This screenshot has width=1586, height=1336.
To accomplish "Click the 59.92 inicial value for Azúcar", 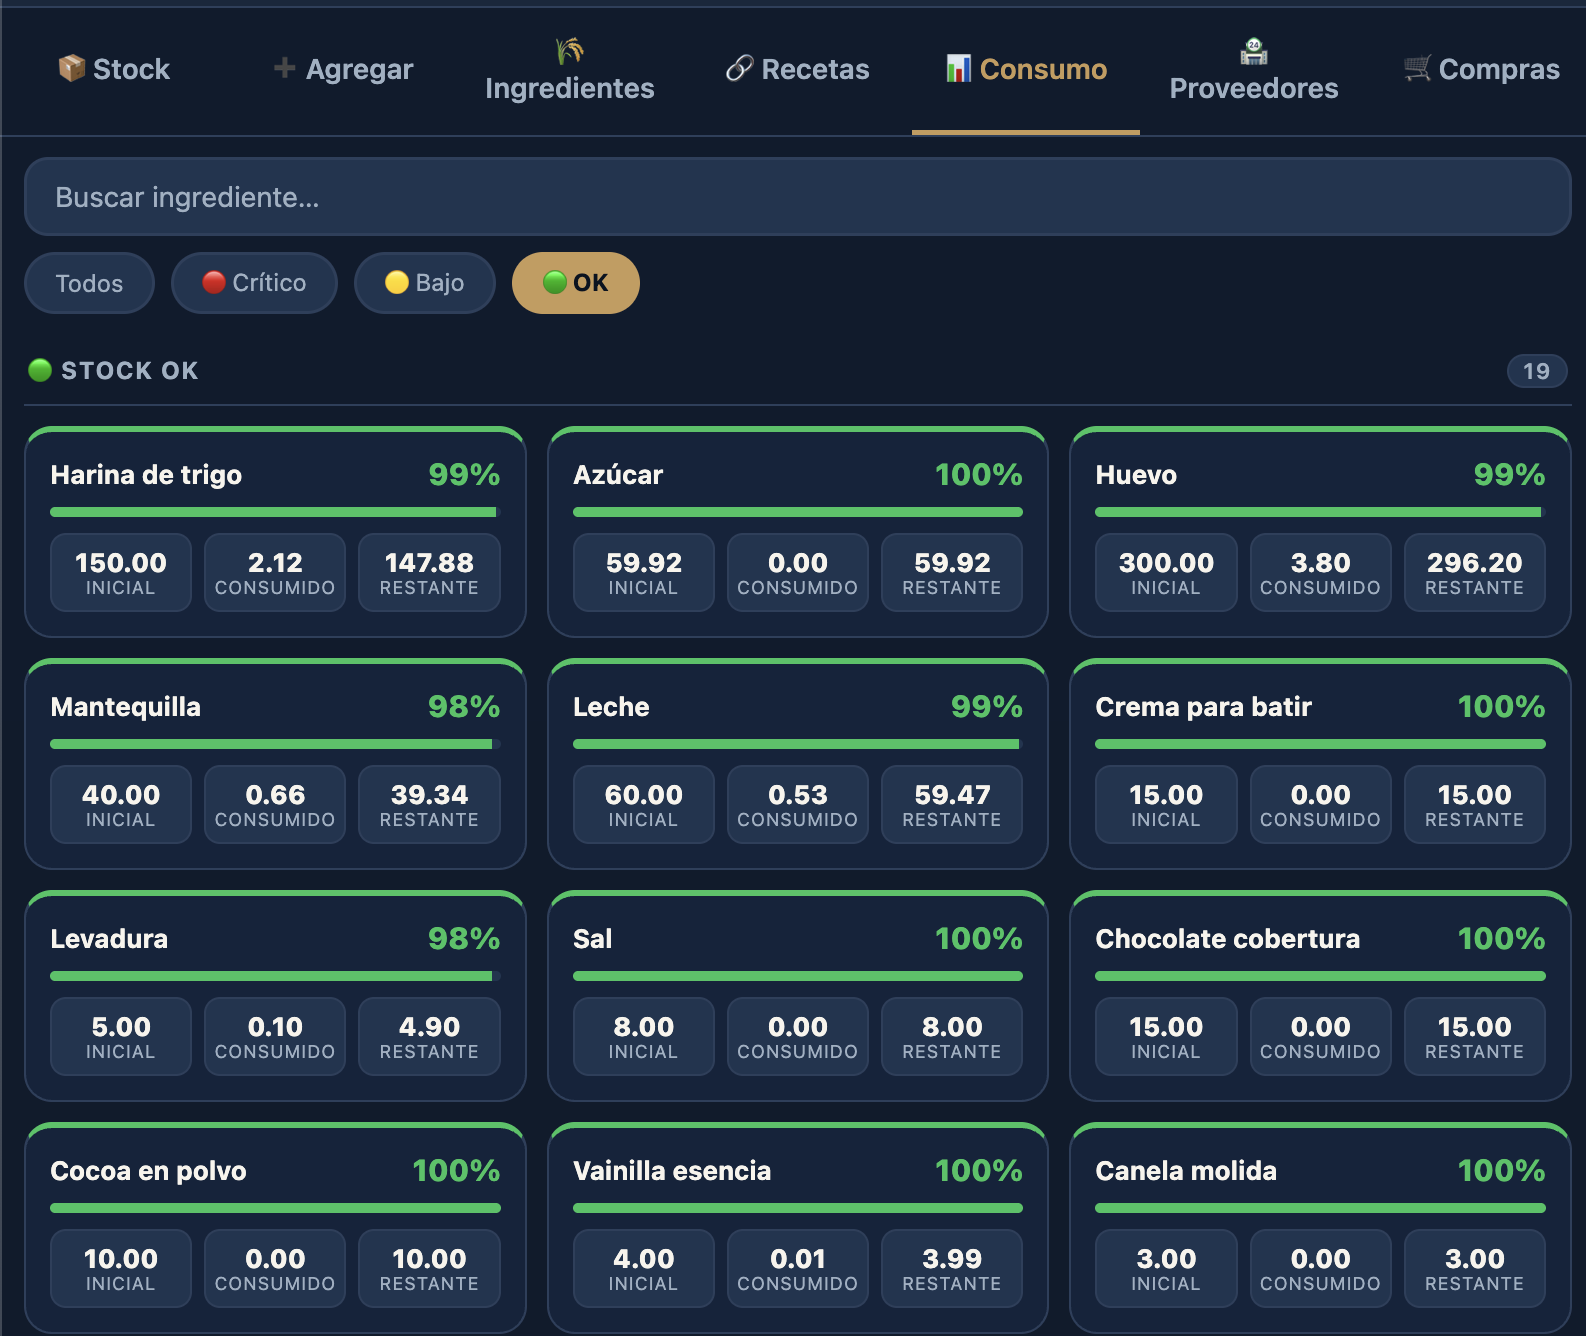I will (644, 563).
